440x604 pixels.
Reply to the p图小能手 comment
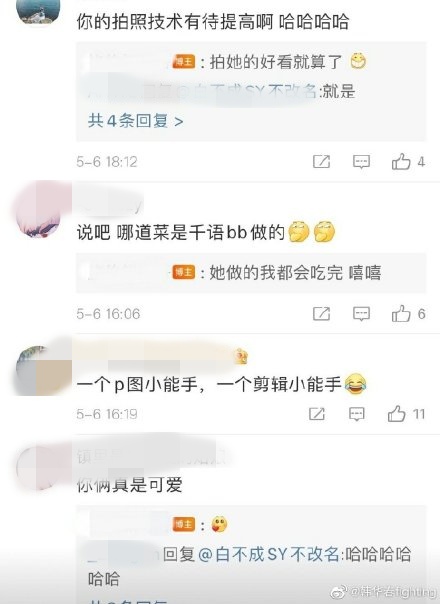click(357, 414)
